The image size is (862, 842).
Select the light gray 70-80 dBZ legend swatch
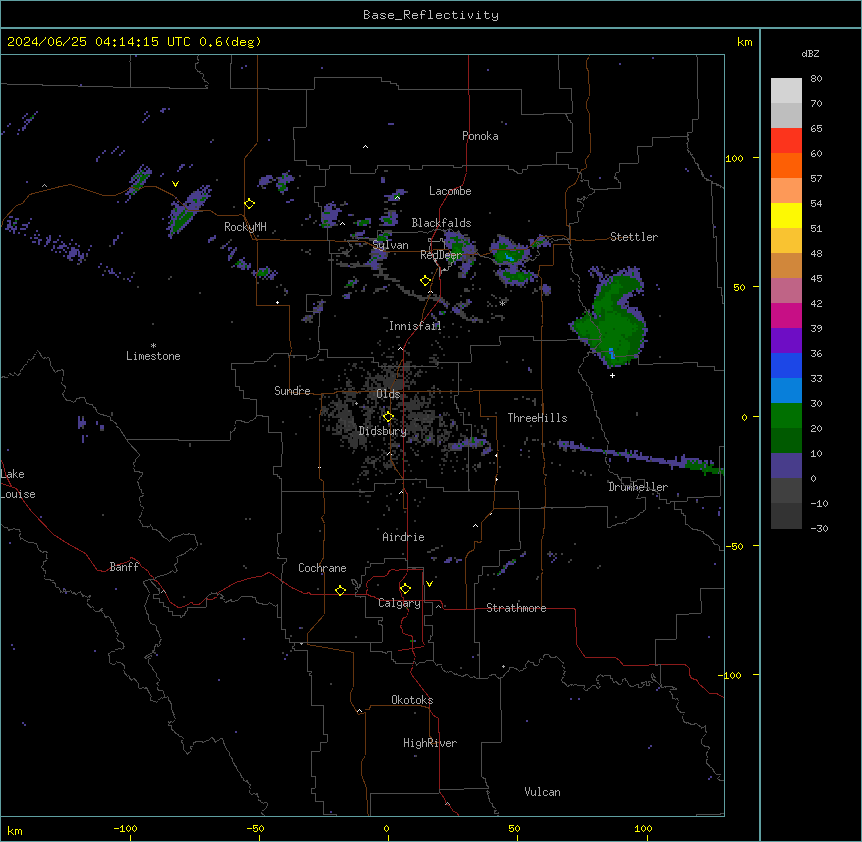tap(786, 91)
